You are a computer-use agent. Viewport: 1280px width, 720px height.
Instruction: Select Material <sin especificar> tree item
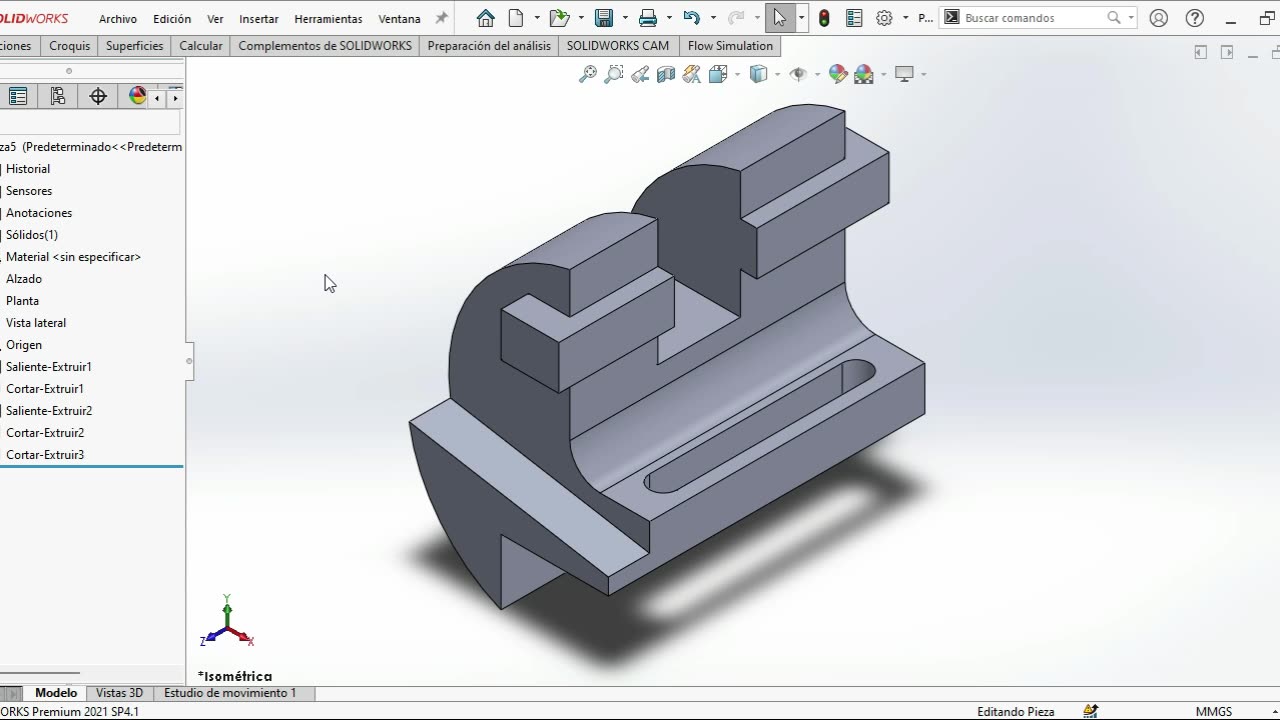(x=73, y=257)
